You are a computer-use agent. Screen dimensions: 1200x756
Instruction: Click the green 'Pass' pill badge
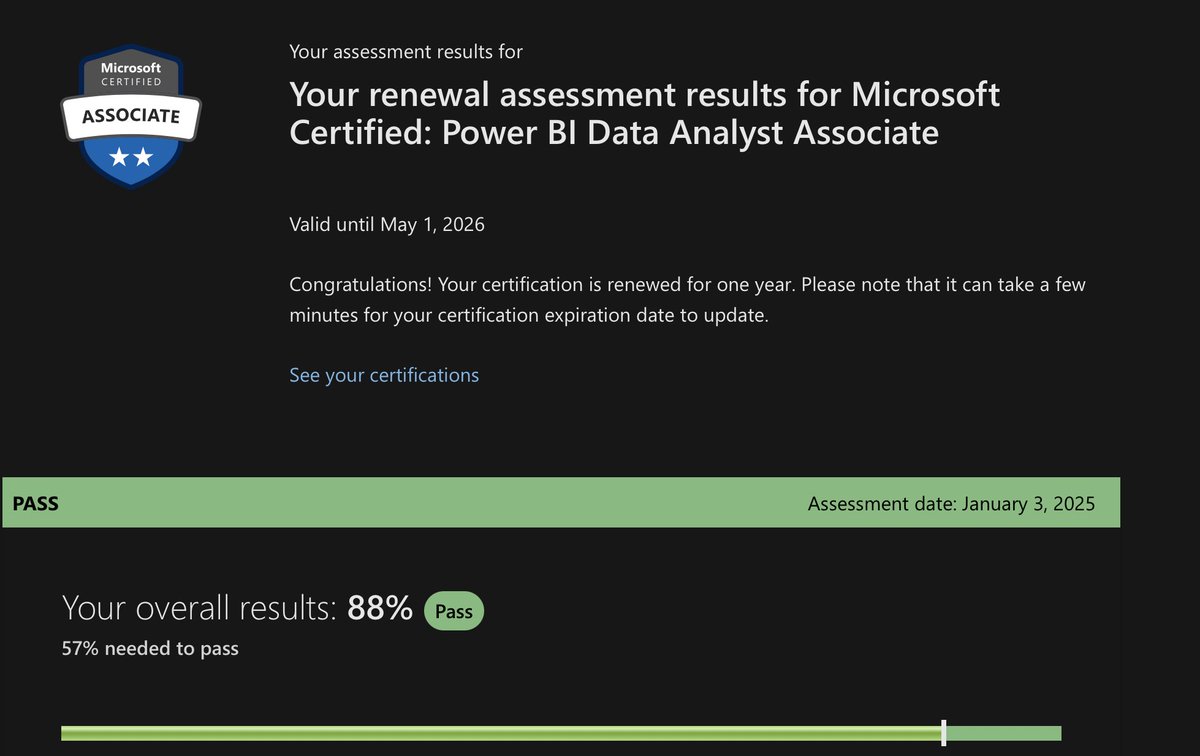454,611
